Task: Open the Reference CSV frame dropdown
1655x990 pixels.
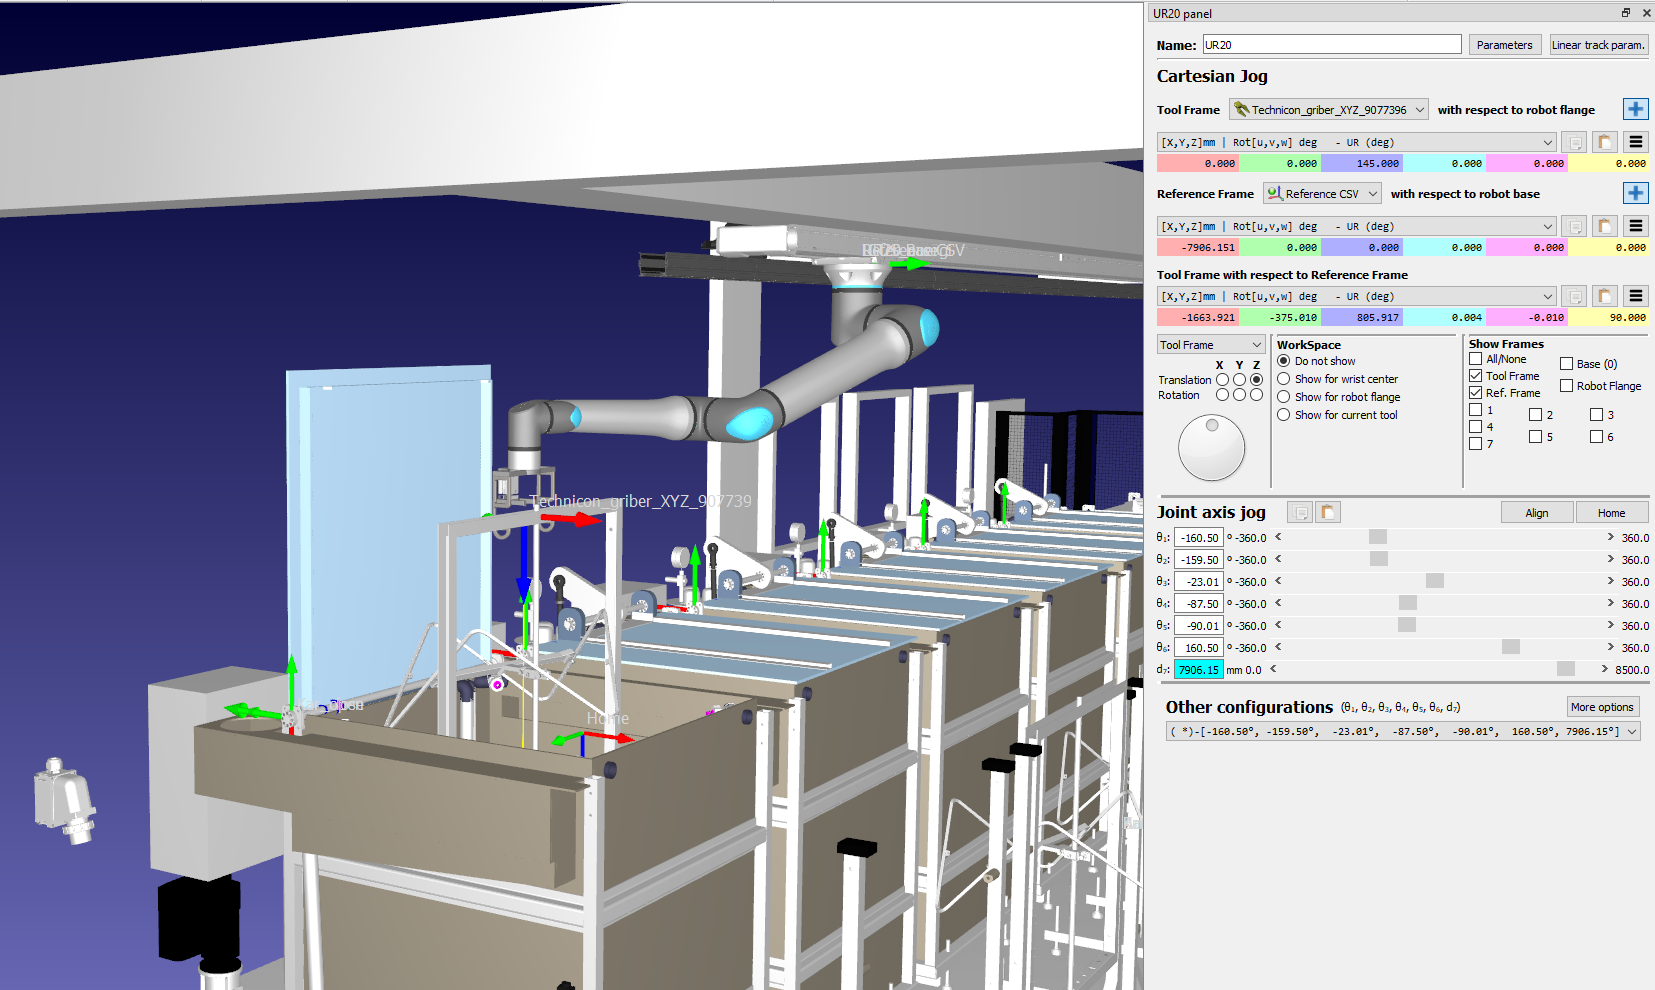Action: tap(1322, 194)
